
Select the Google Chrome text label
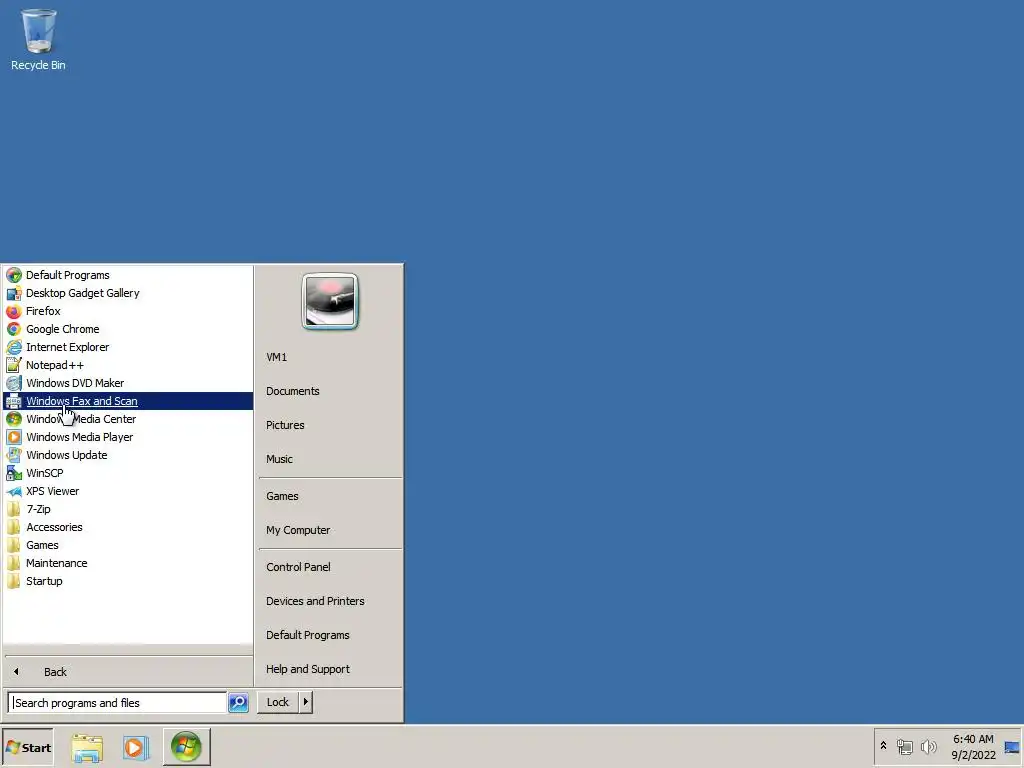pyautogui.click(x=63, y=329)
